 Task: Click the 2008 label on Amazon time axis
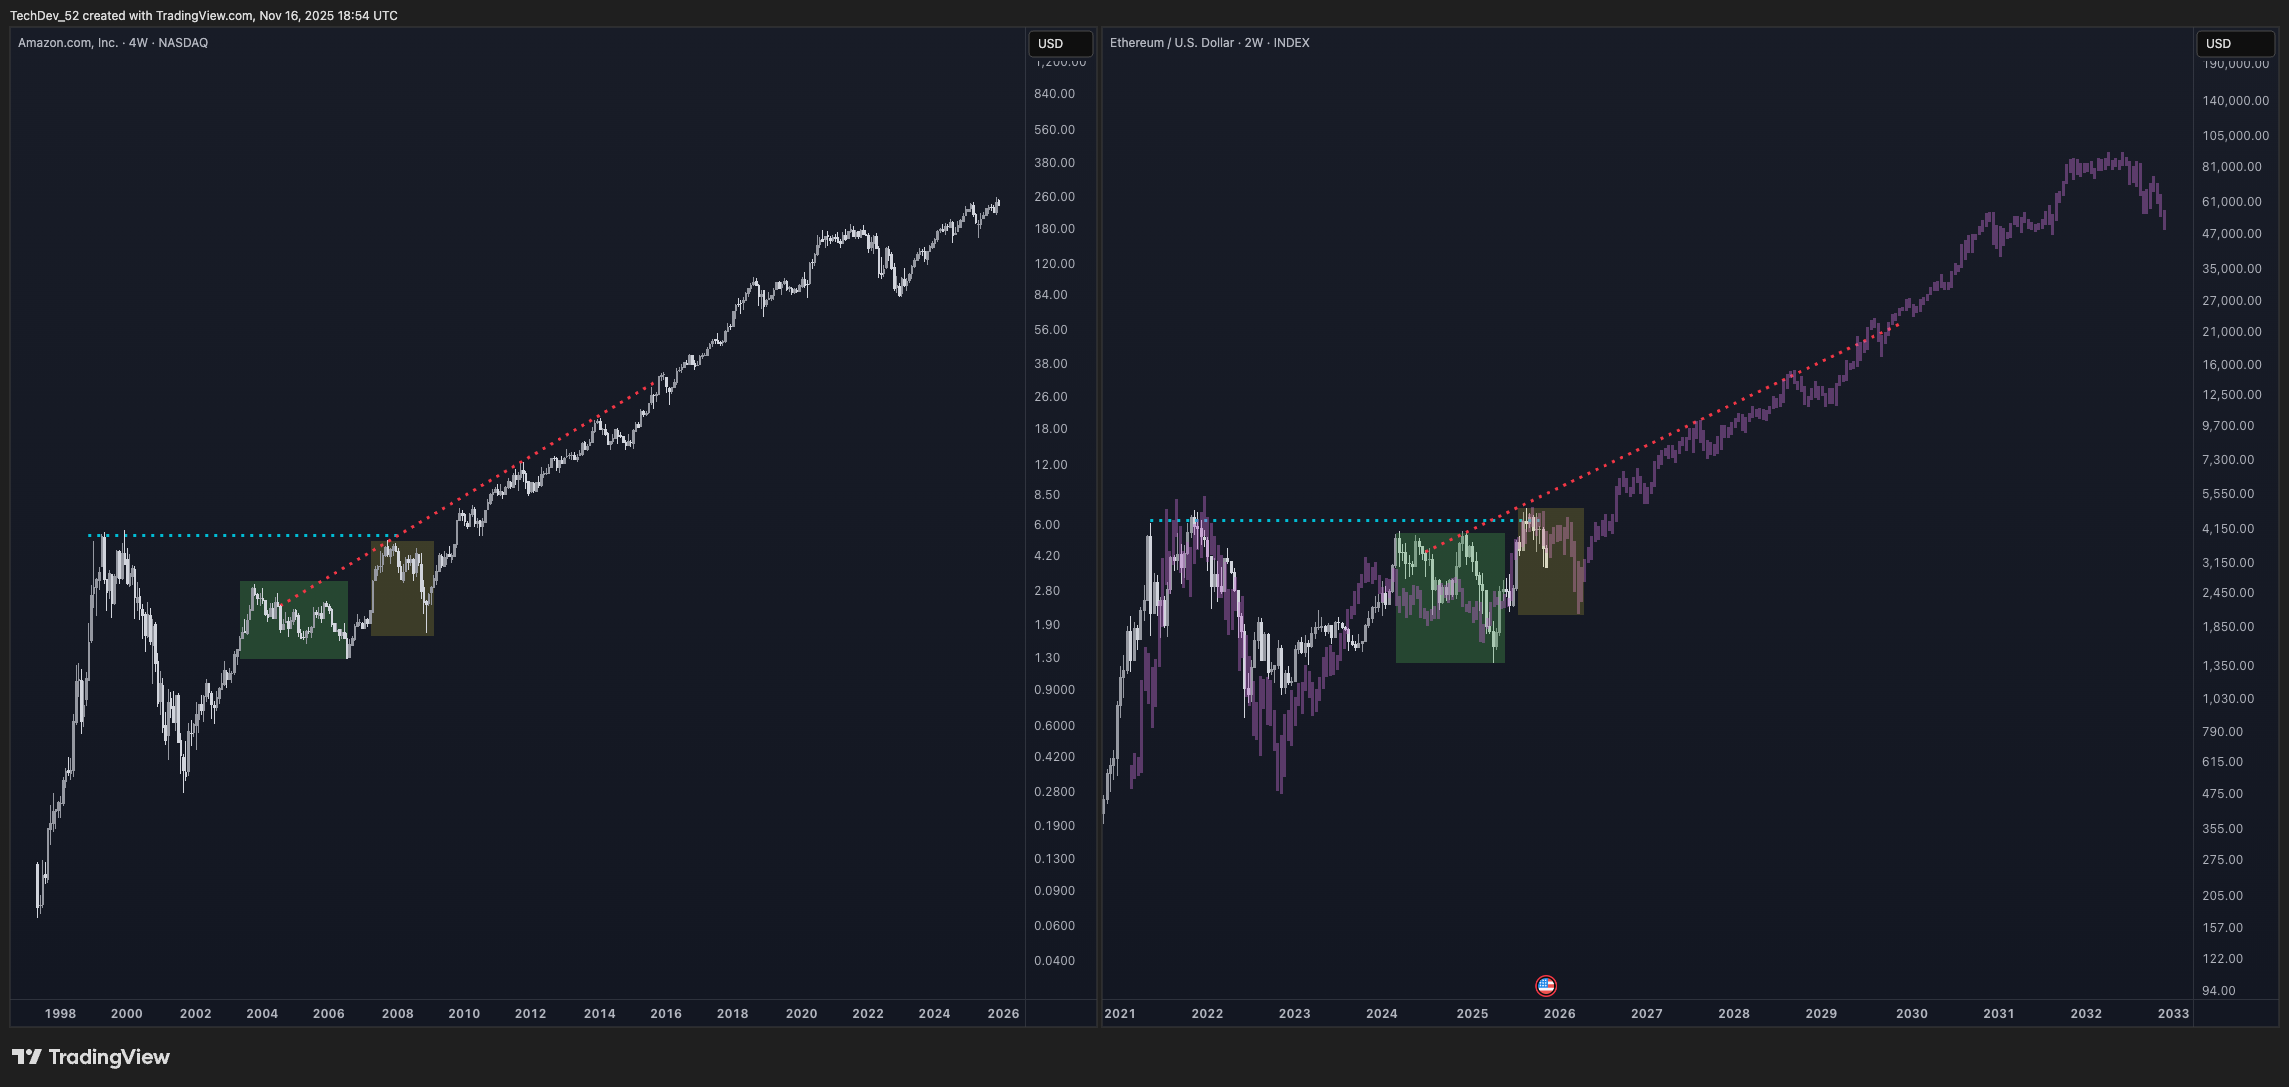[x=397, y=1013]
